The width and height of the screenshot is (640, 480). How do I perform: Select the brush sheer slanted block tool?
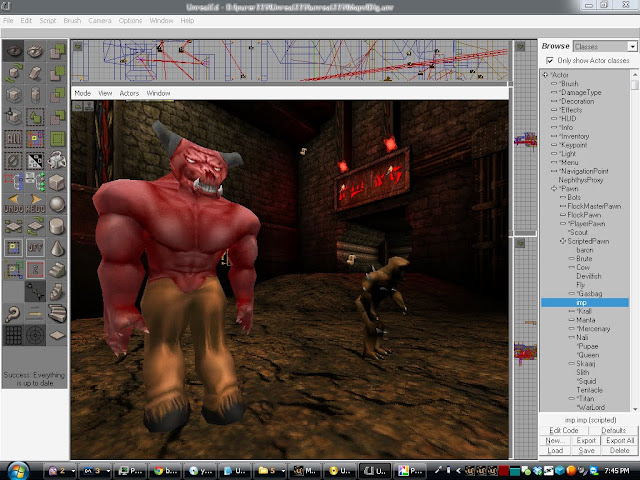tap(35, 73)
